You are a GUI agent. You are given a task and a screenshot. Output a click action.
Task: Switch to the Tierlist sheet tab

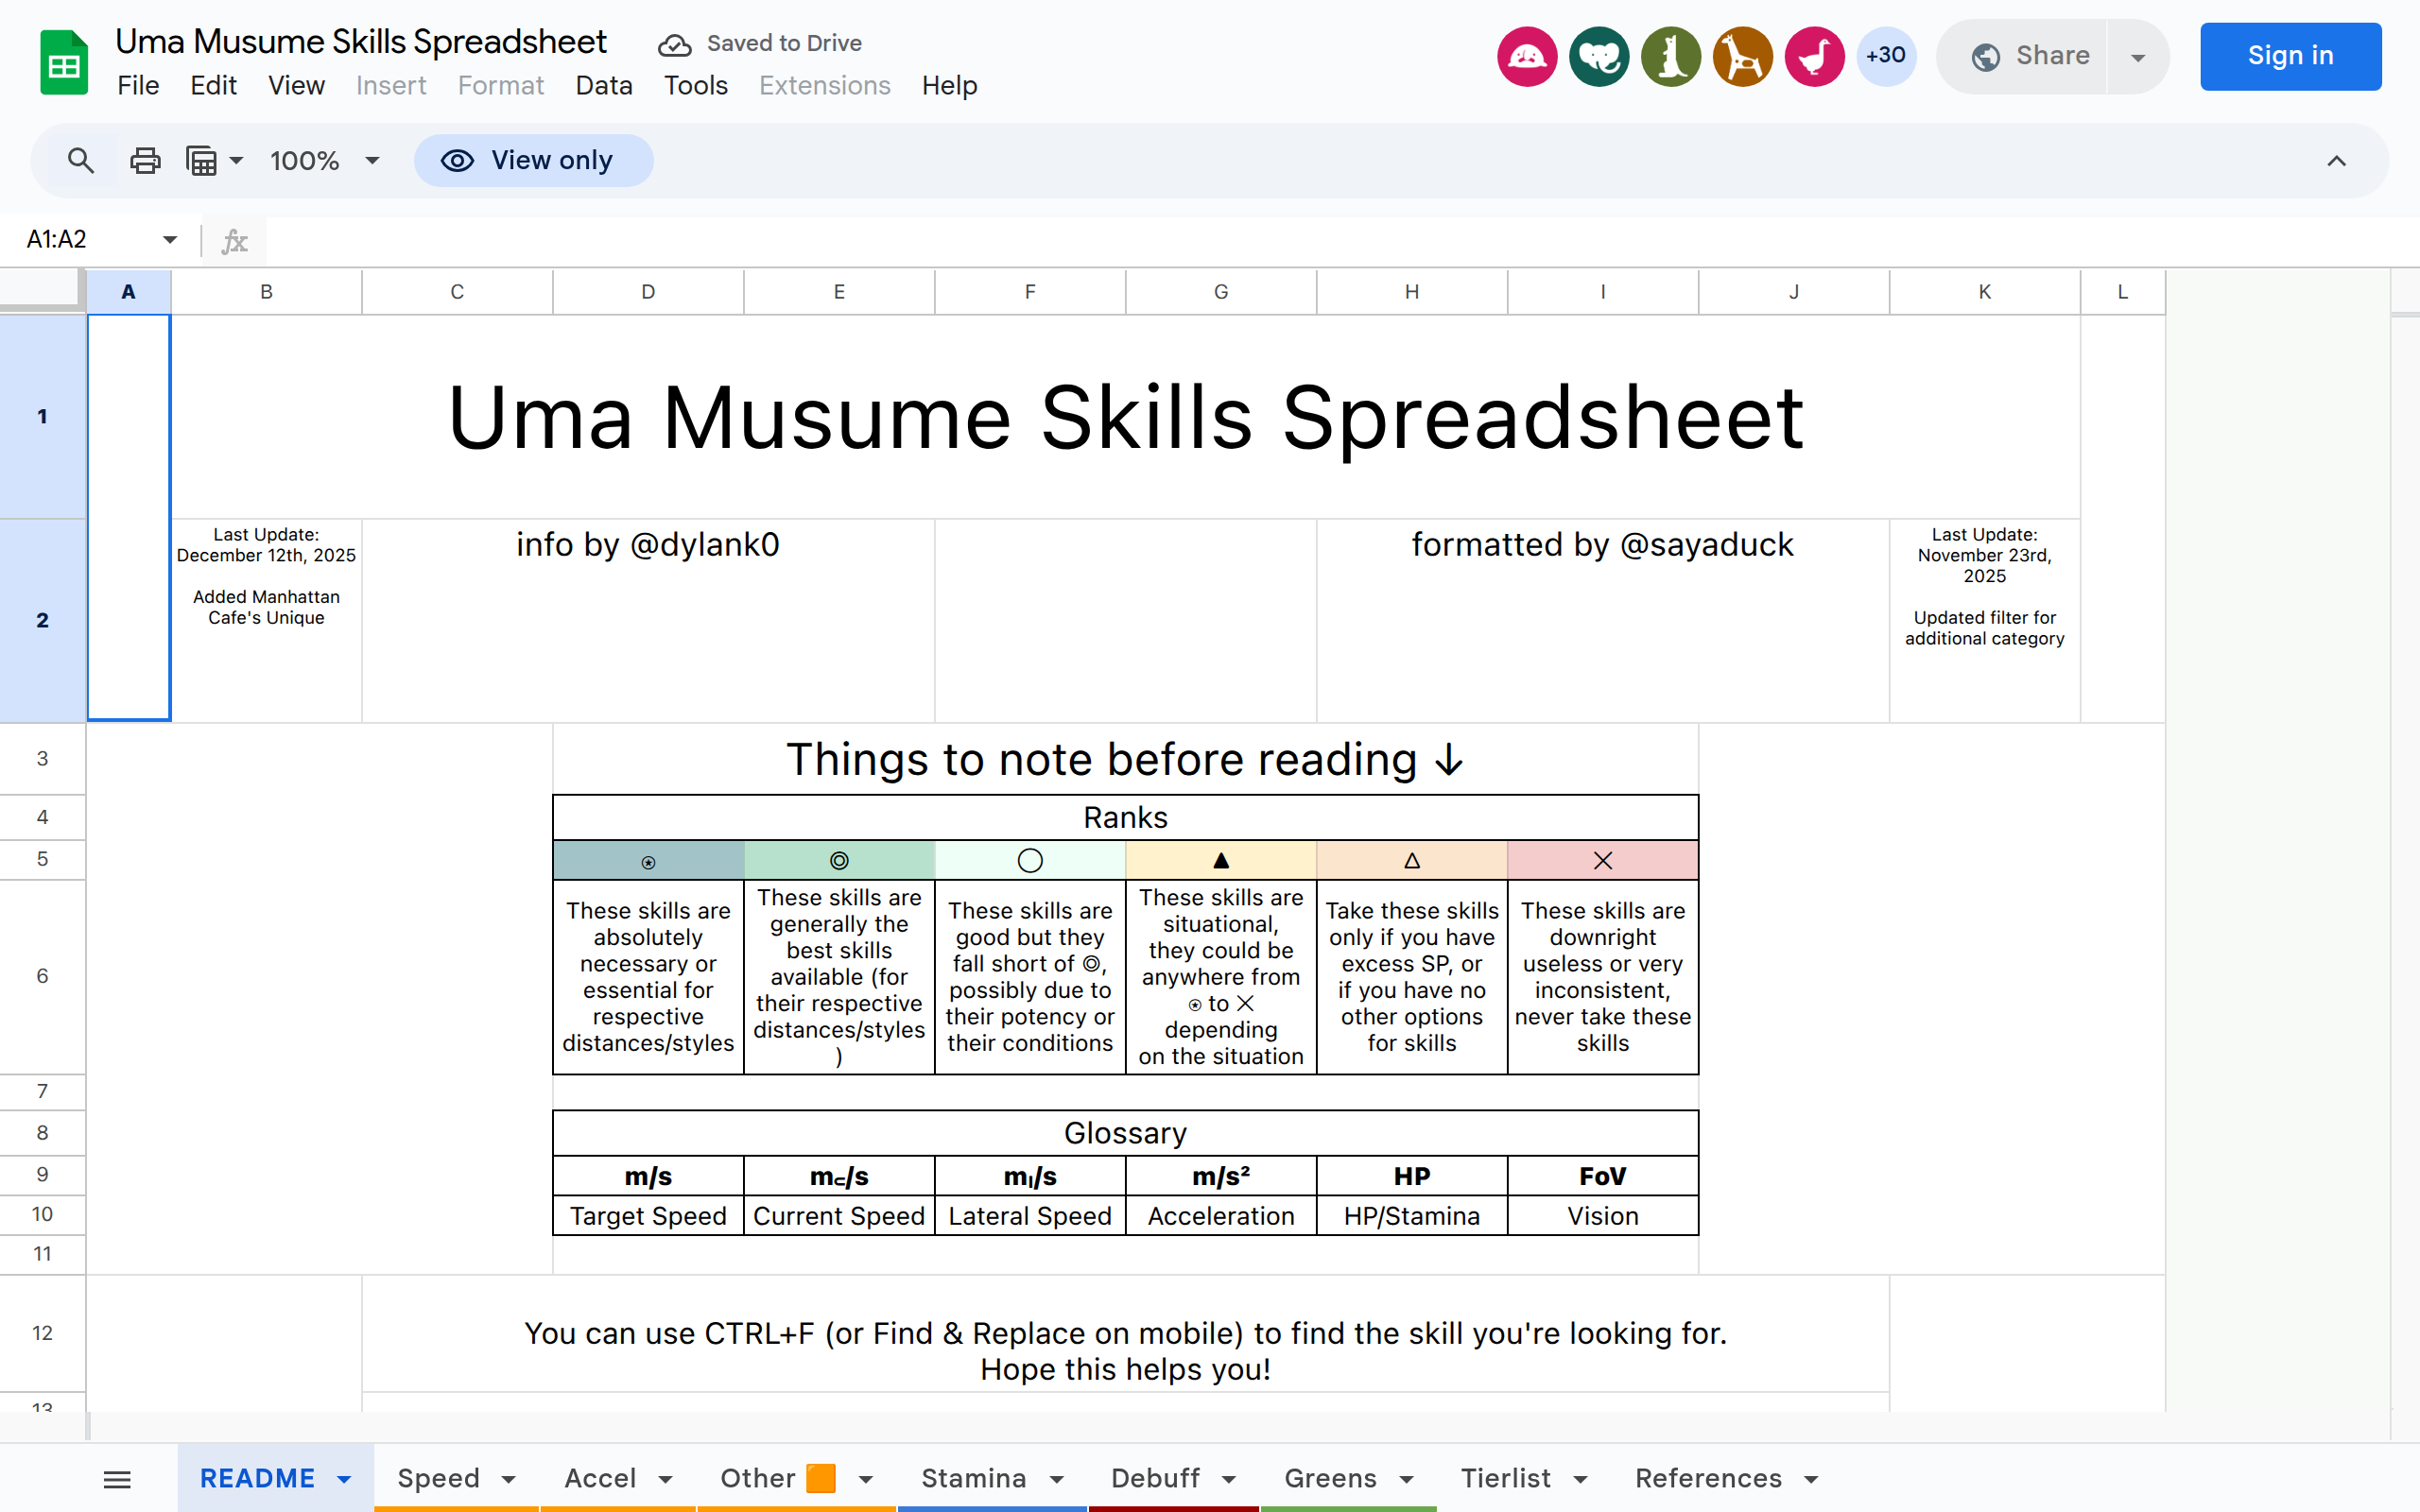pos(1505,1478)
